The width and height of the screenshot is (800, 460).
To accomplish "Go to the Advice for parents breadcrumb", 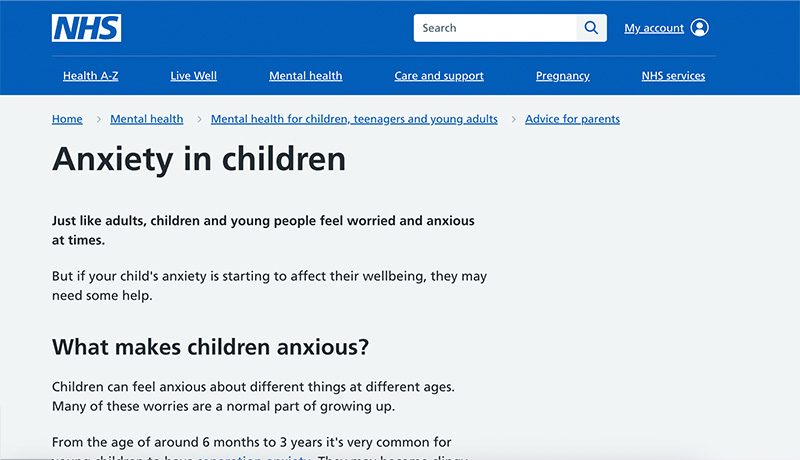I will tap(572, 119).
